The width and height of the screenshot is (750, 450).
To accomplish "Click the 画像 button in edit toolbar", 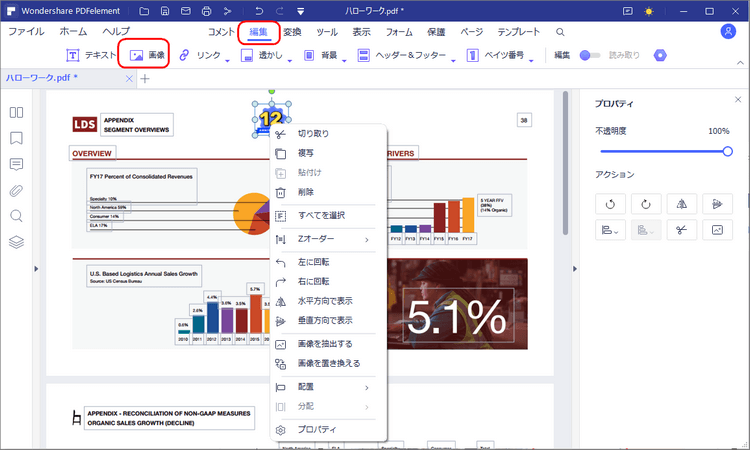I will (x=146, y=54).
